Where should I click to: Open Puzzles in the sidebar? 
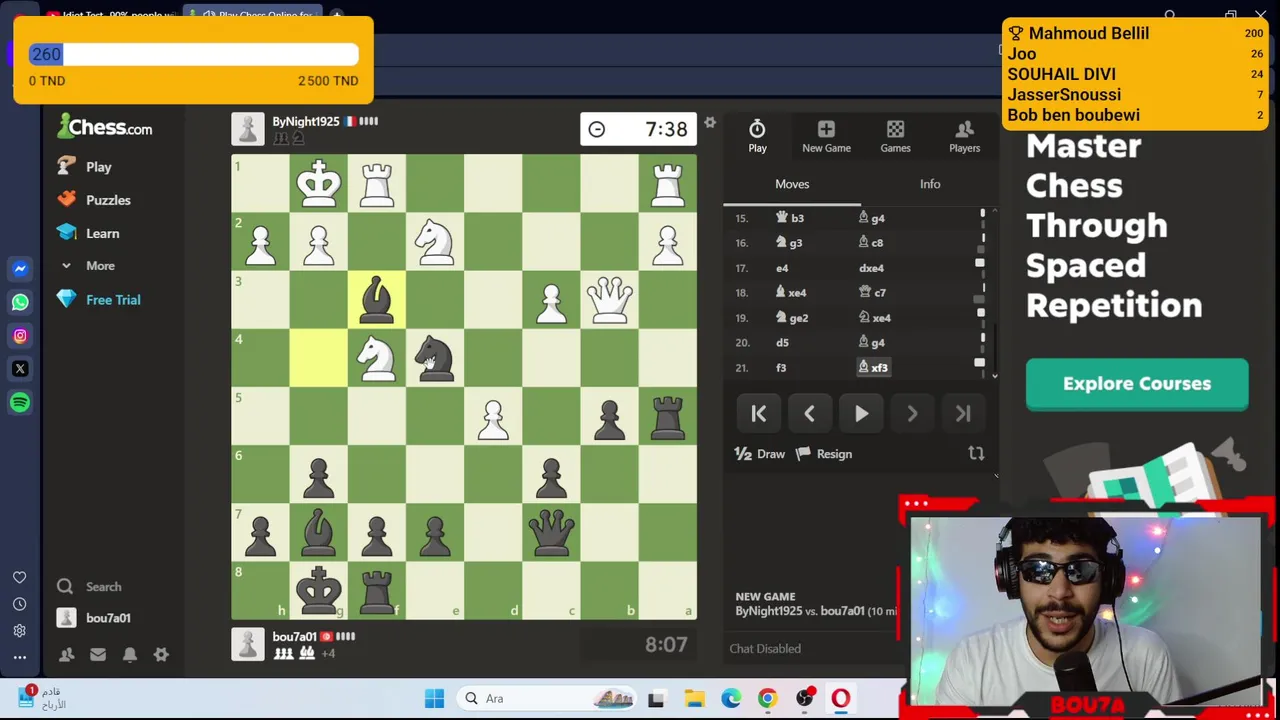(x=95, y=200)
